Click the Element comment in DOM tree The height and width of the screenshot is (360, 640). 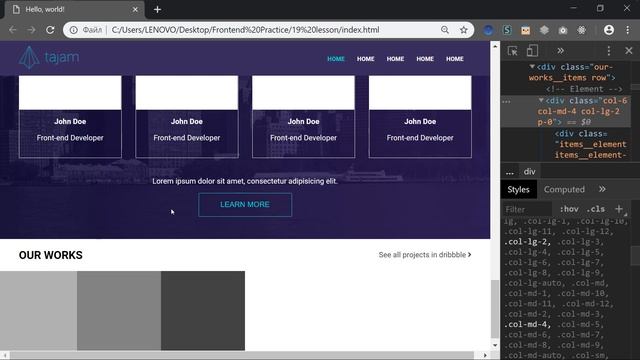coord(584,89)
